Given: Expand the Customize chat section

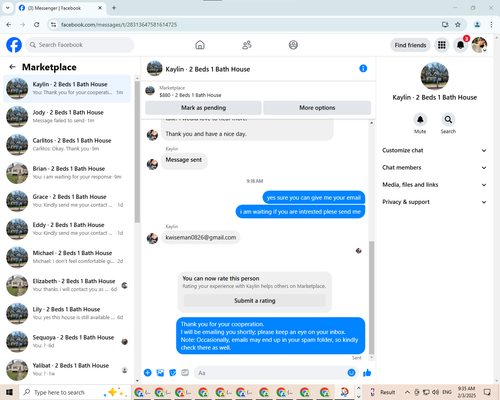Looking at the screenshot, I should click(434, 150).
